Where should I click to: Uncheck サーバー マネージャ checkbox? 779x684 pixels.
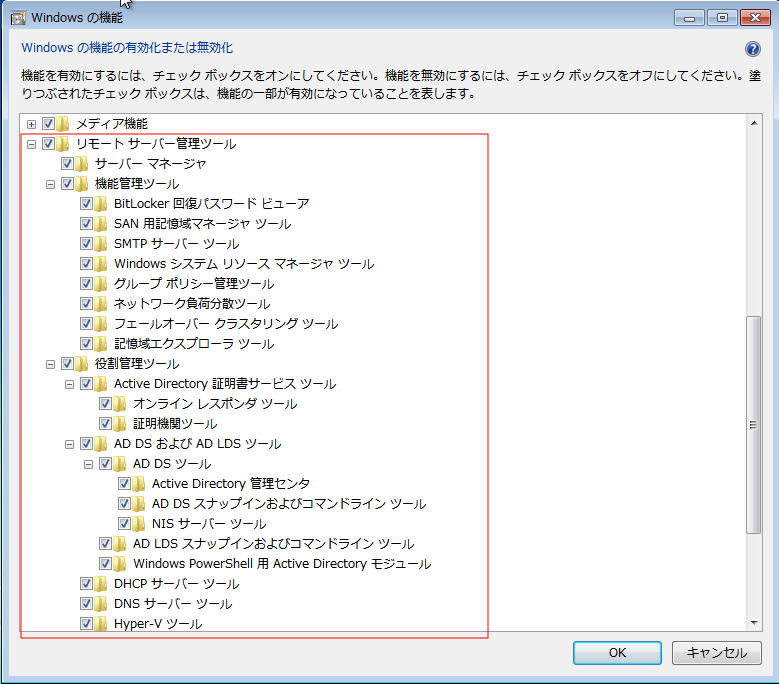point(68,163)
